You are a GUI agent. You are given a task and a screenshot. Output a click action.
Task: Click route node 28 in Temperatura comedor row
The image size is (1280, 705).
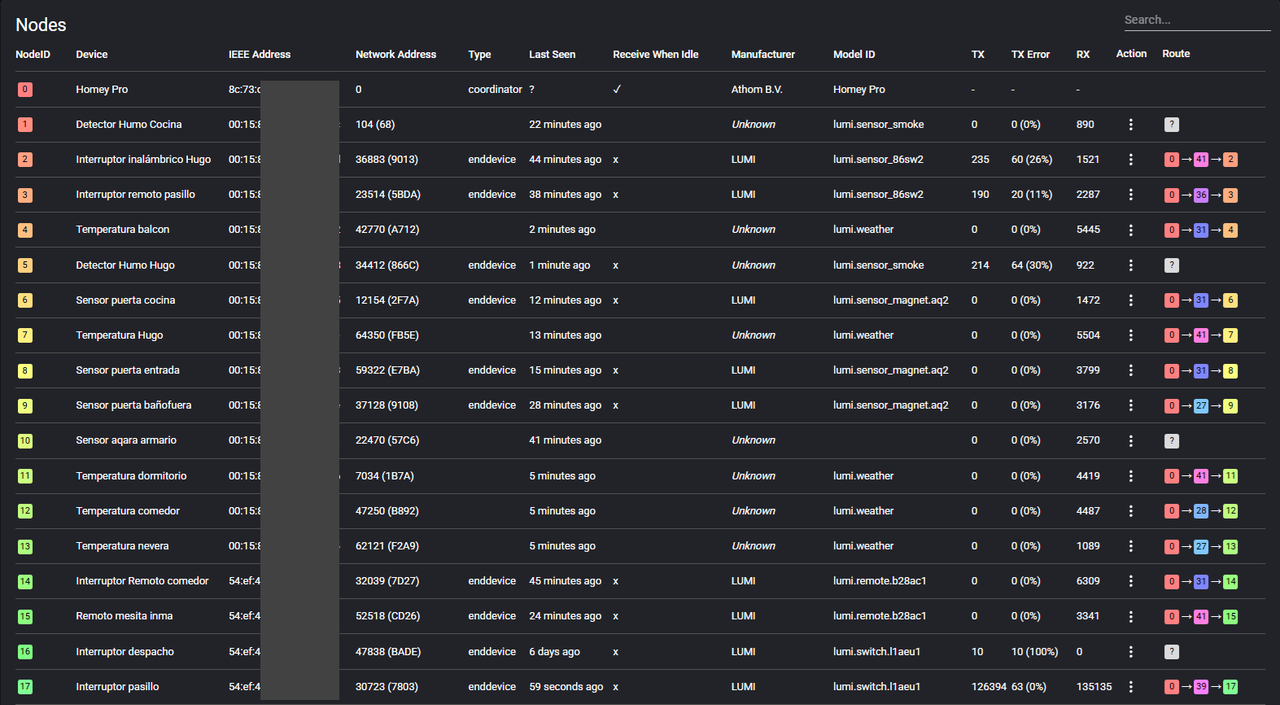[x=1201, y=512]
